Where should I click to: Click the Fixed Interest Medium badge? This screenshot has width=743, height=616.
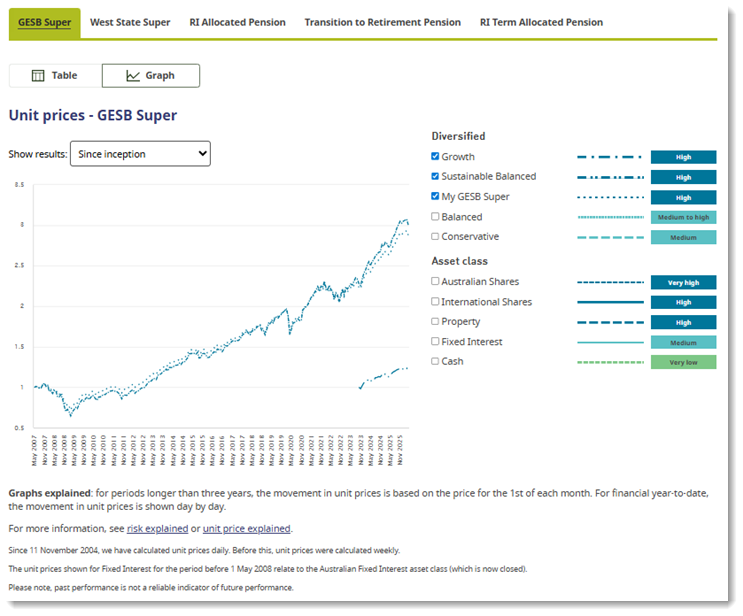(x=683, y=342)
